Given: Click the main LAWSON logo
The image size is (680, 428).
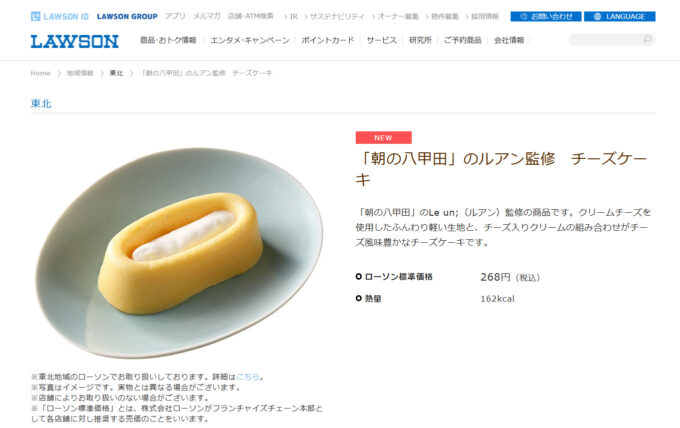Looking at the screenshot, I should [x=75, y=42].
